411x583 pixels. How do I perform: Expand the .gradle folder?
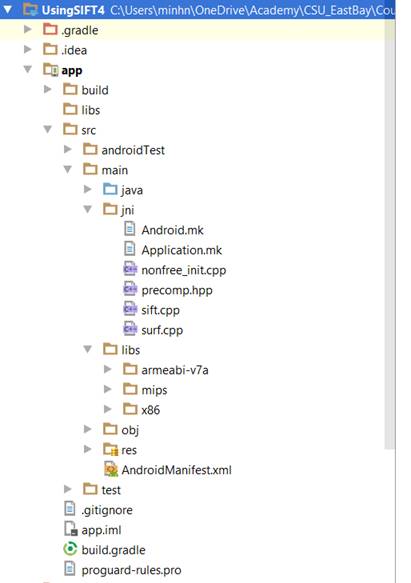(28, 29)
